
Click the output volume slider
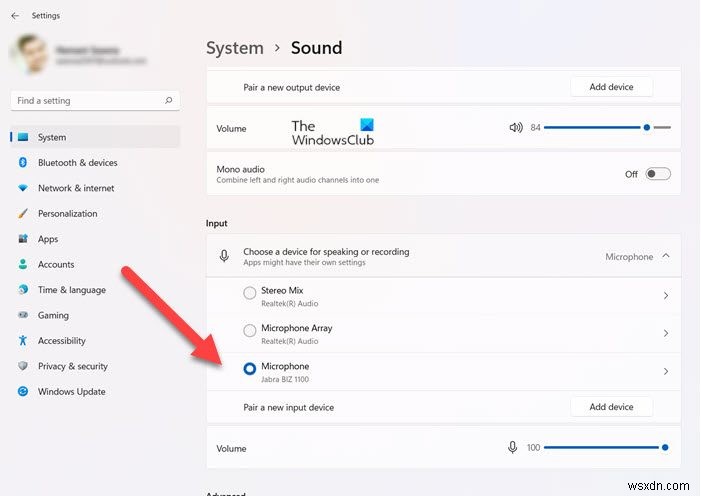pyautogui.click(x=607, y=127)
